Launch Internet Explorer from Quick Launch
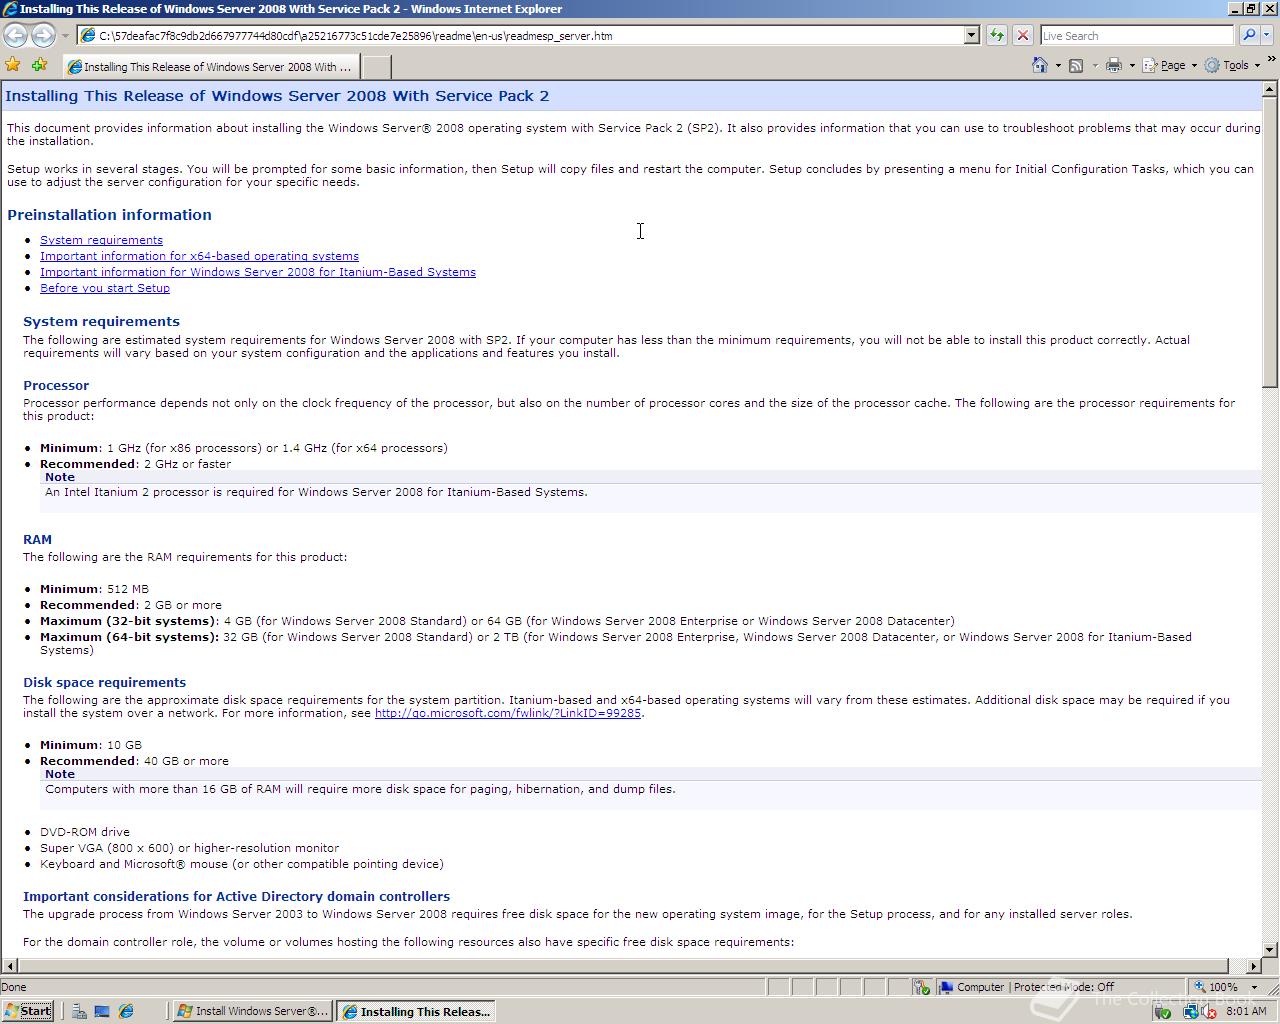 pyautogui.click(x=126, y=1011)
